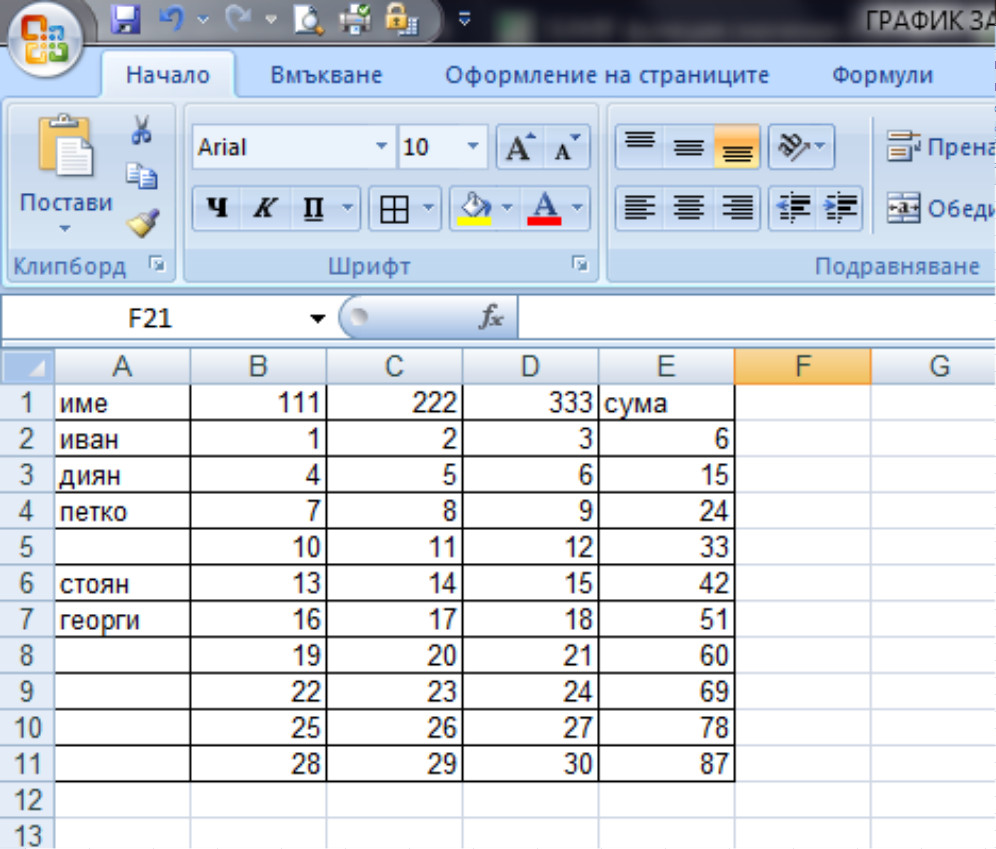This screenshot has height=849, width=996.
Task: Decrease font size with small A
Action: 567,147
